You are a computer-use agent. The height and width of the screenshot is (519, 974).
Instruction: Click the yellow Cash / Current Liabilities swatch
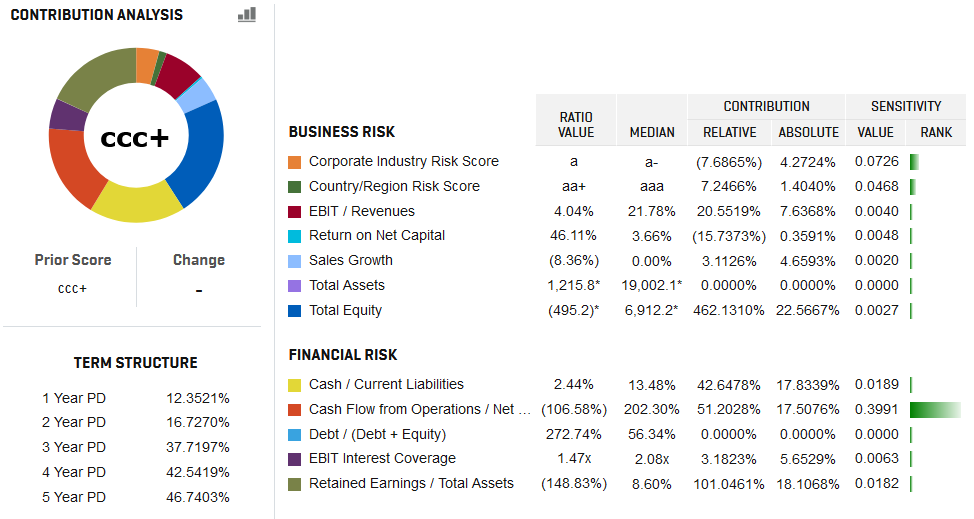point(294,385)
